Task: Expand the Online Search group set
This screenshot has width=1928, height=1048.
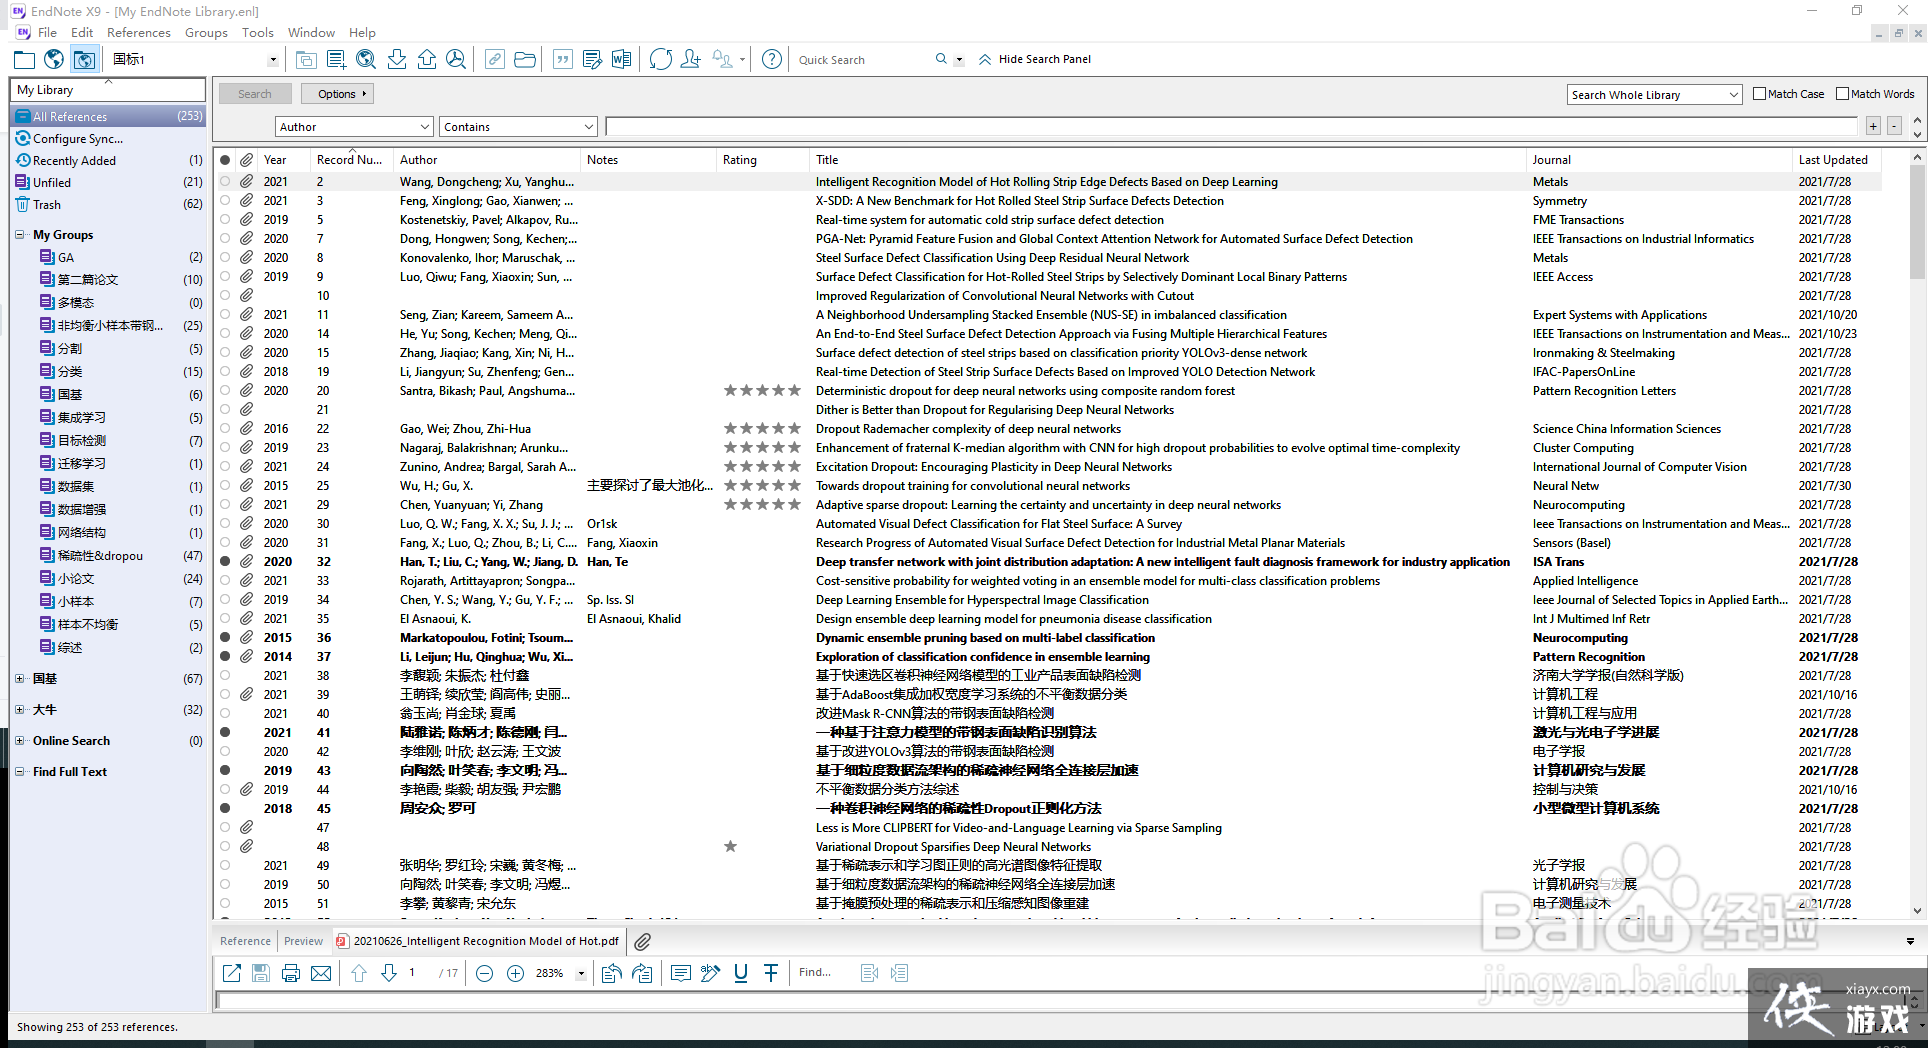Action: click(x=20, y=741)
